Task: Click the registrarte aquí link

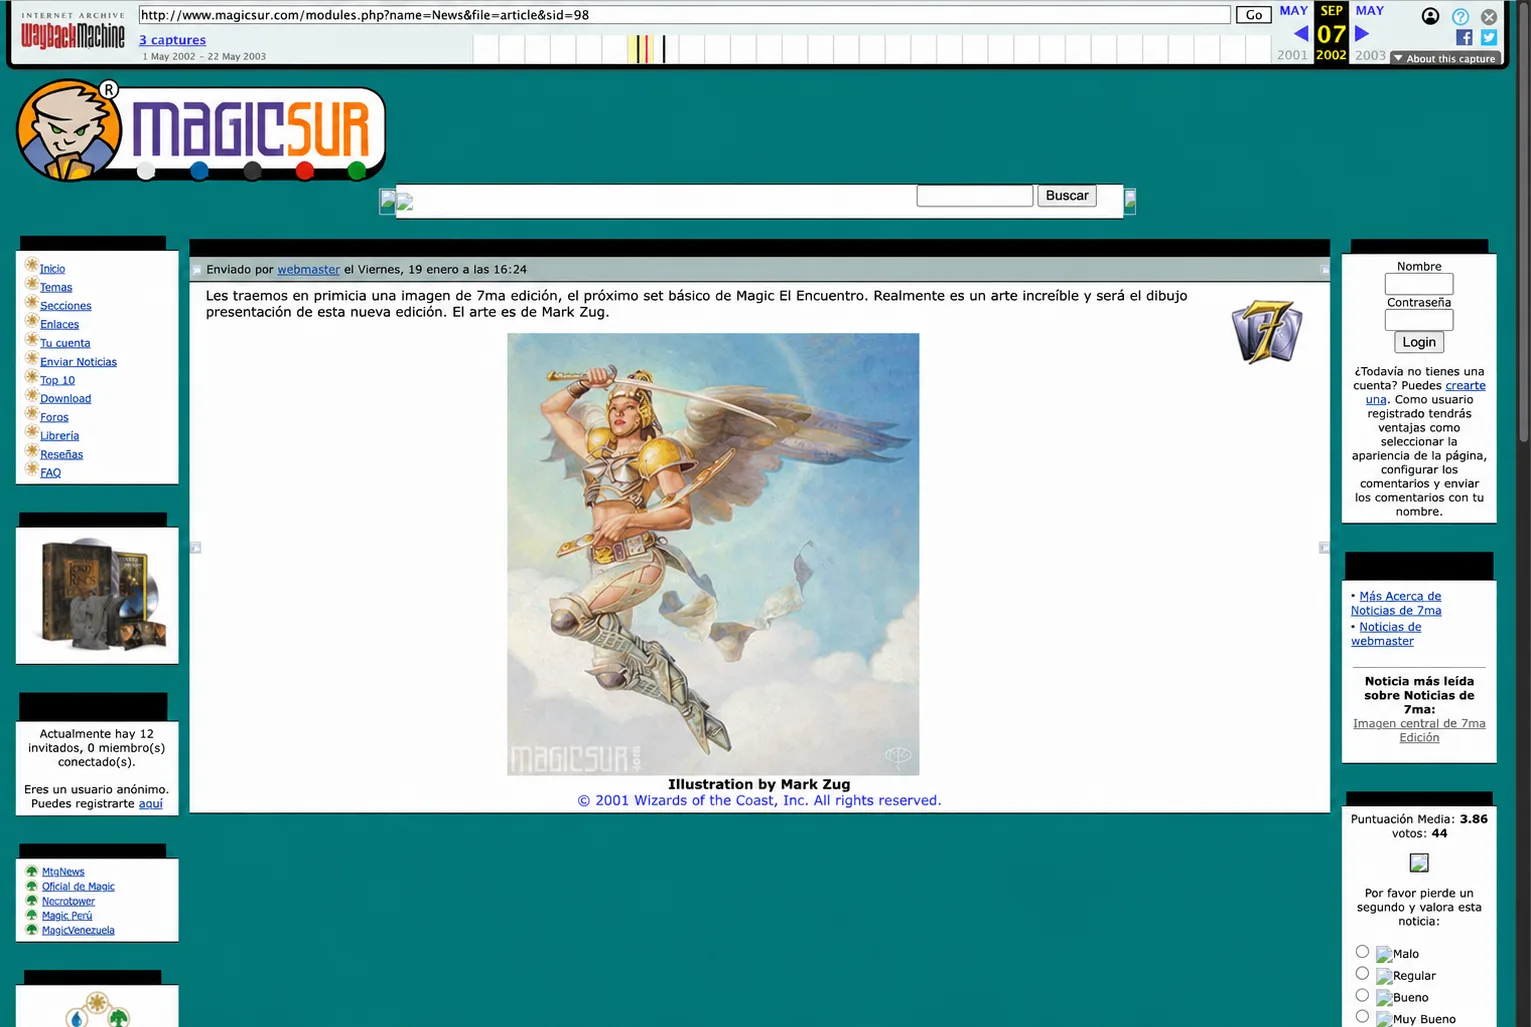Action: [150, 803]
